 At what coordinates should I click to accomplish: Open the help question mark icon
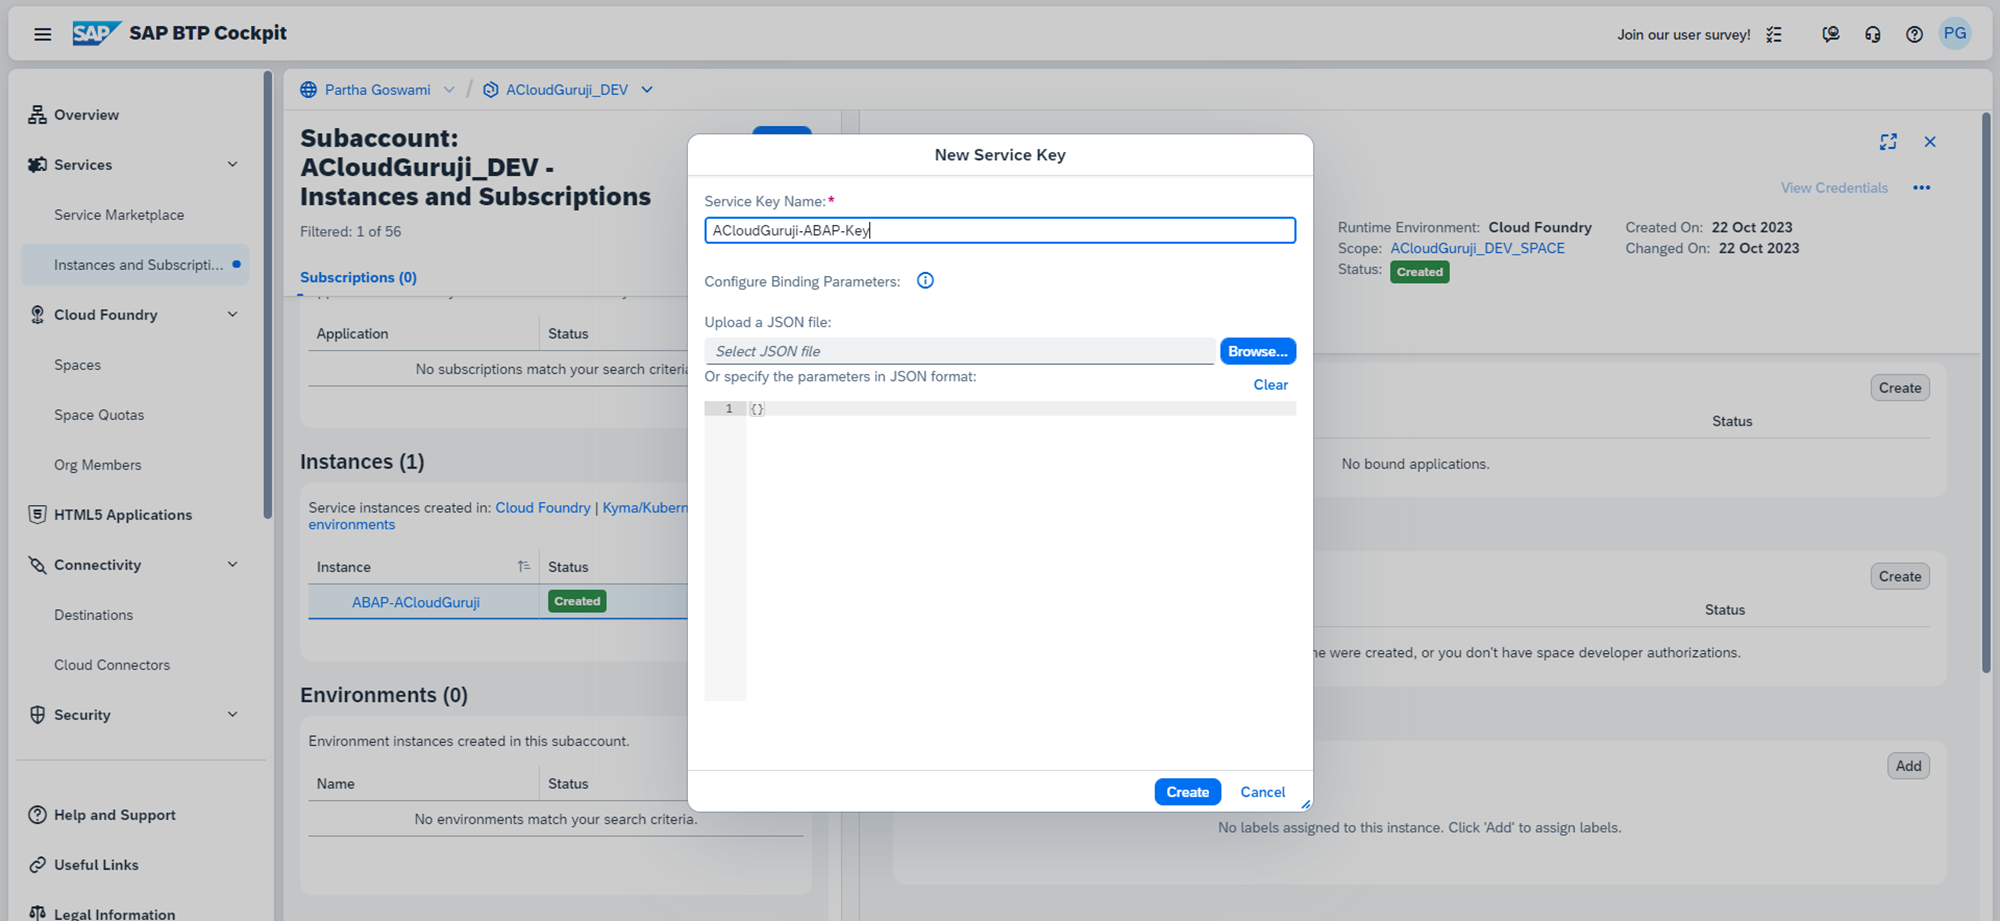point(1914,35)
